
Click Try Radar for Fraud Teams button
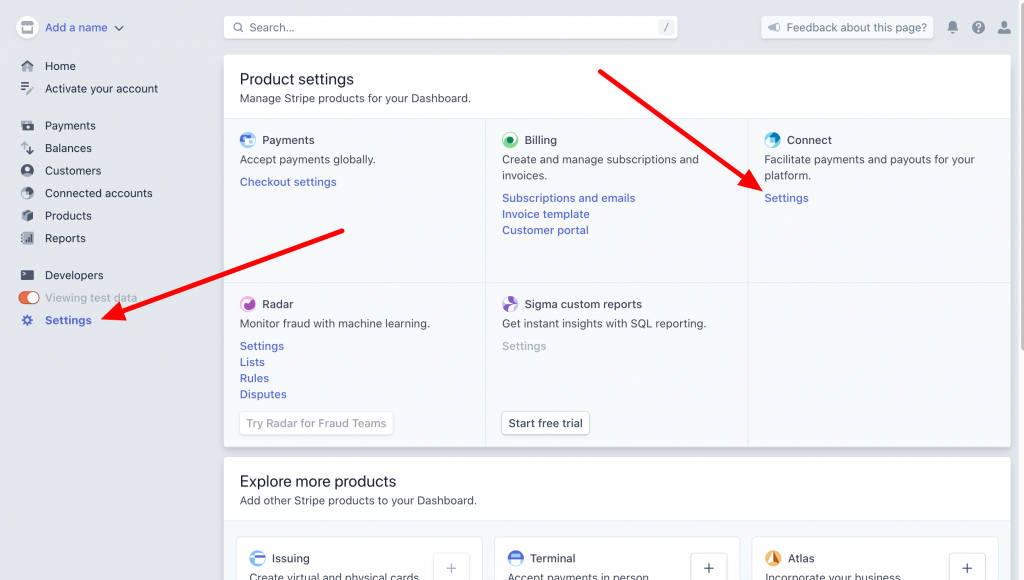(x=316, y=423)
